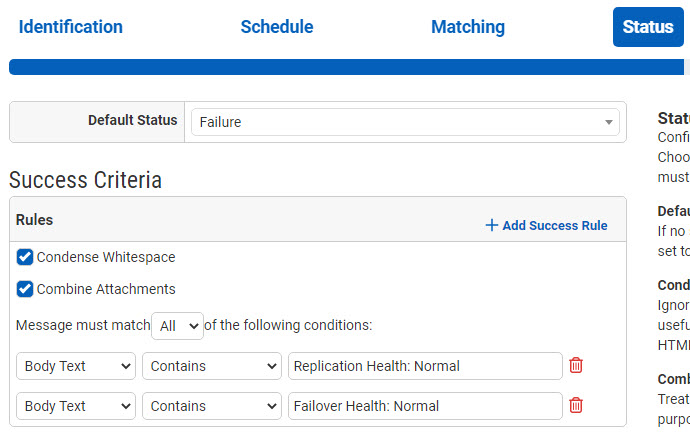Toggle Combine Attachments checkbox
The width and height of the screenshot is (690, 436).
[25, 289]
